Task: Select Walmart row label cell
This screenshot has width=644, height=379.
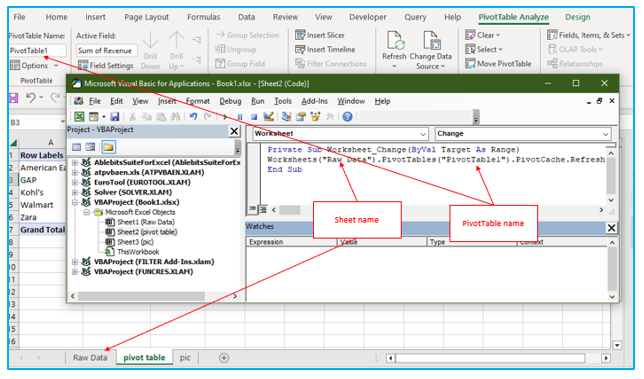Action: click(x=43, y=205)
